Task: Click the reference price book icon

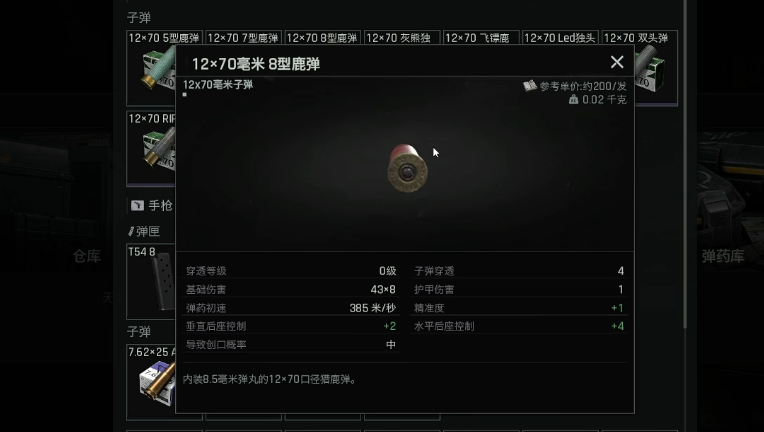Action: tap(530, 86)
